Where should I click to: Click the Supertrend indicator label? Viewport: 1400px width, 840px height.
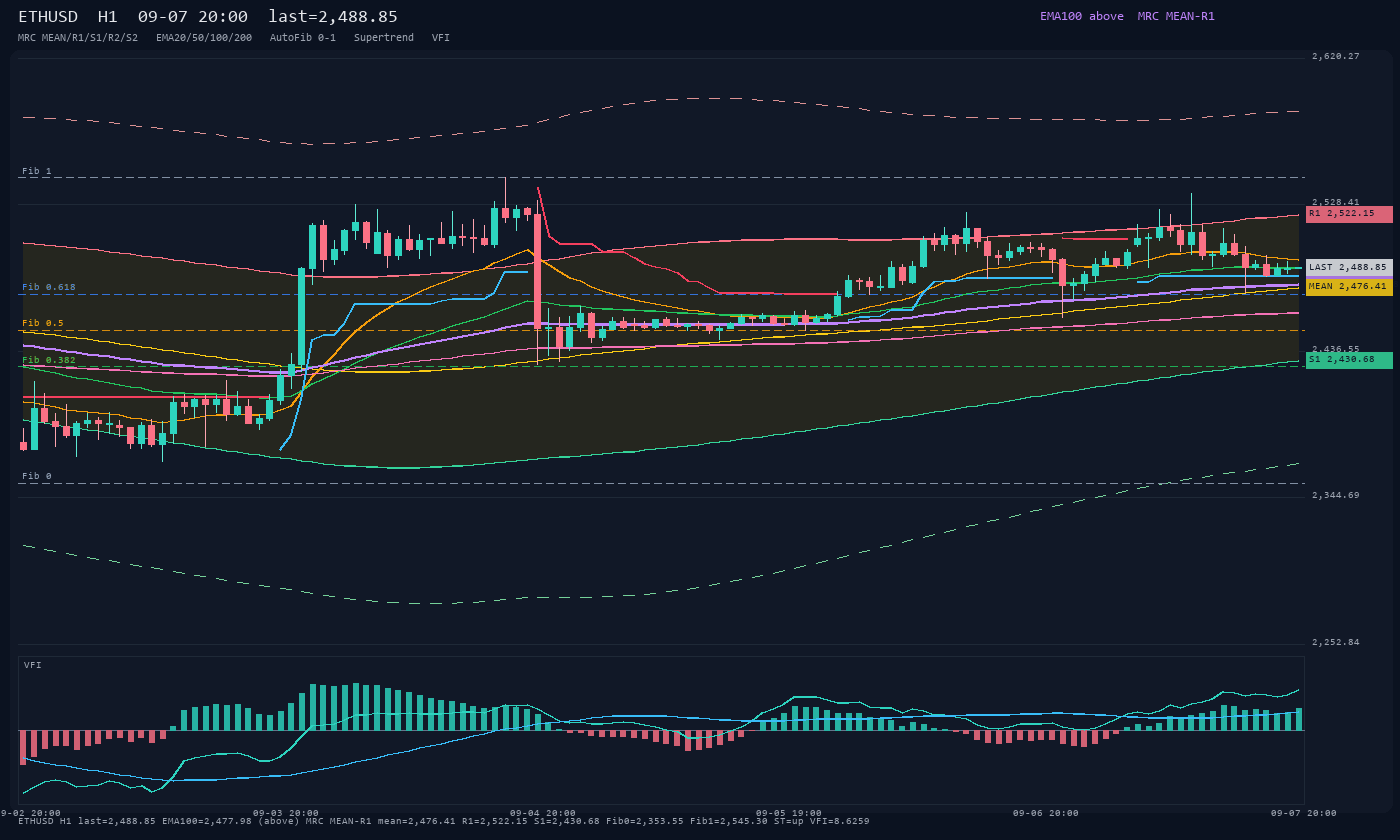[384, 38]
